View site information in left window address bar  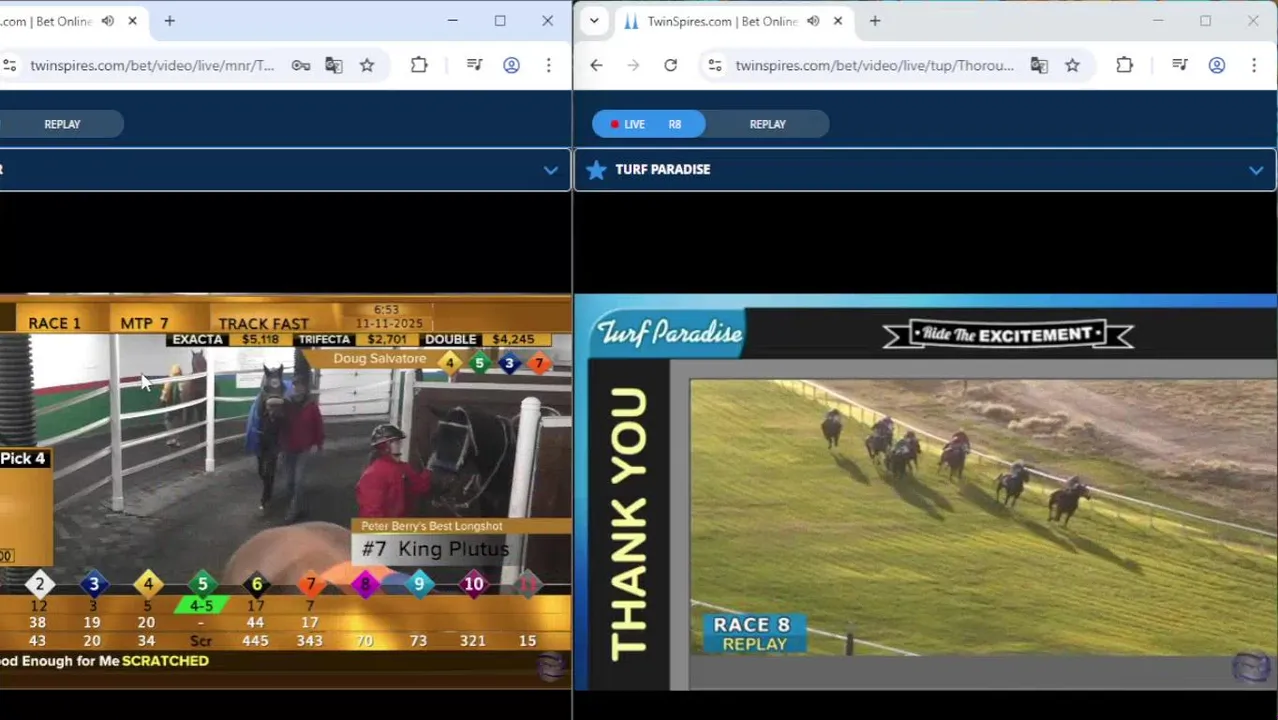tap(9, 65)
